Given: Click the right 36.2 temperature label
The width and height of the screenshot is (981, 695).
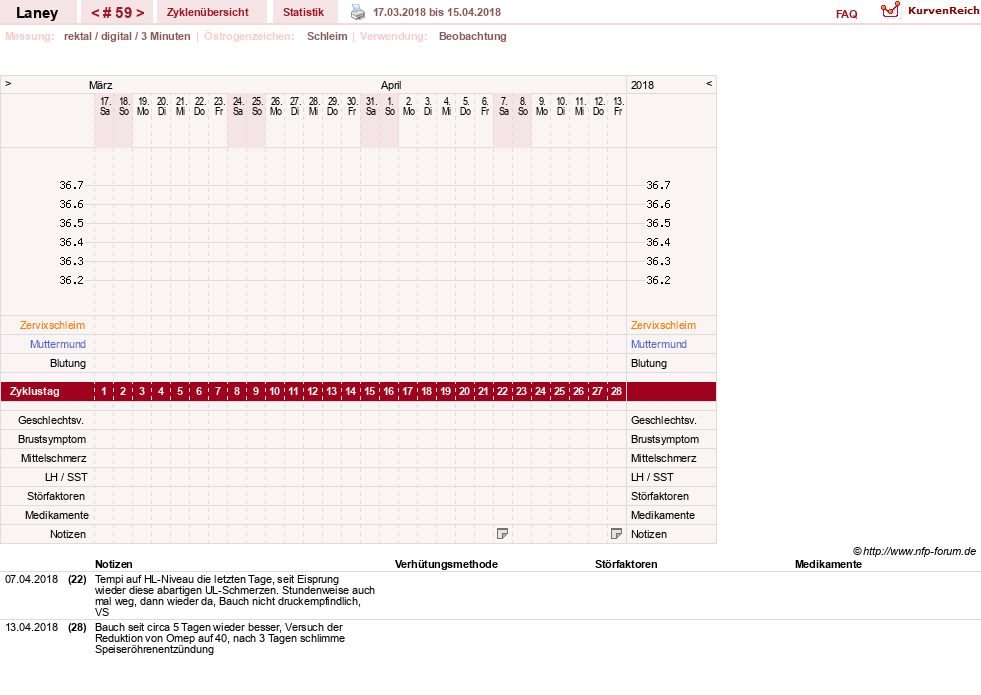Looking at the screenshot, I should click(x=658, y=280).
